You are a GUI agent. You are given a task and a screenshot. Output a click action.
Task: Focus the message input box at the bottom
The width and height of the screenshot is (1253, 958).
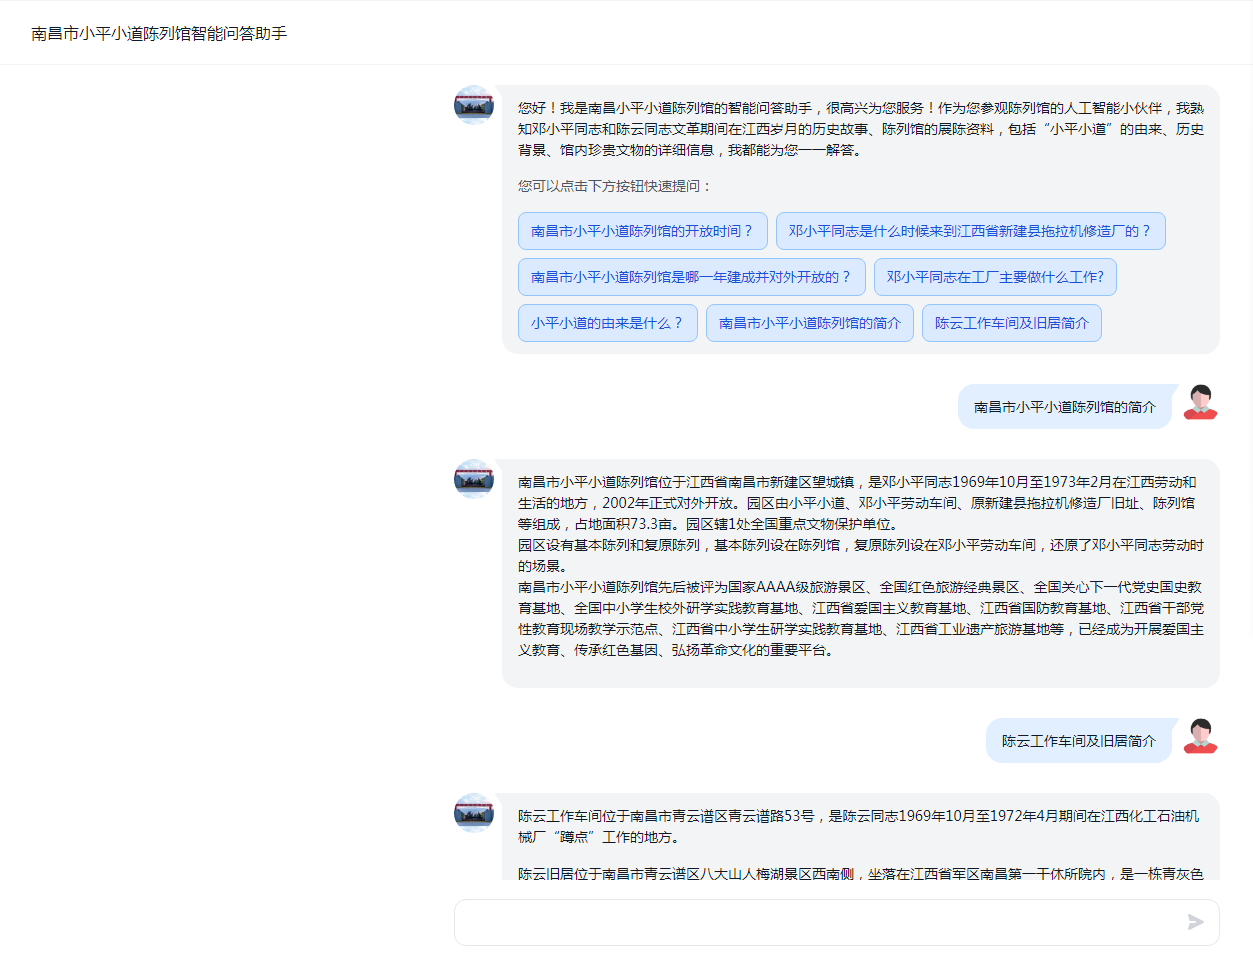815,922
